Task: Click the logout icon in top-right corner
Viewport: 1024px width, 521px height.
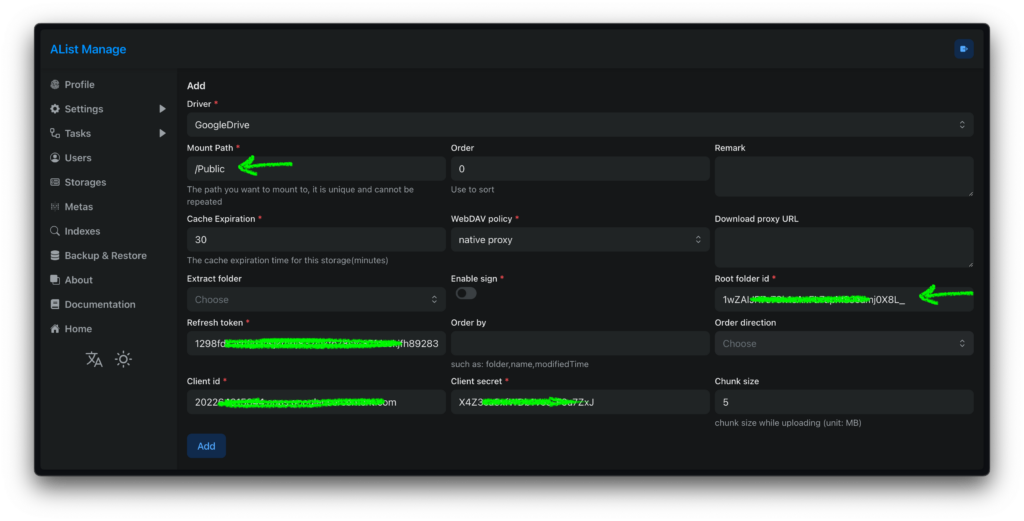Action: [x=963, y=49]
